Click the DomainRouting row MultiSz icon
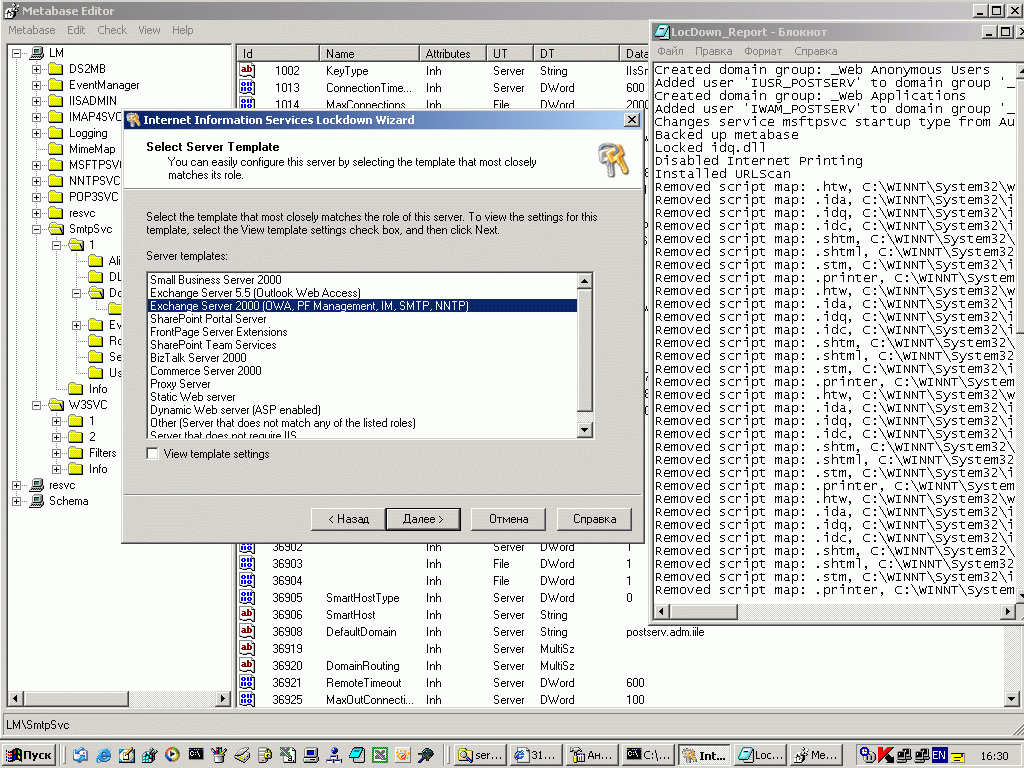This screenshot has width=1024, height=768. coord(247,665)
